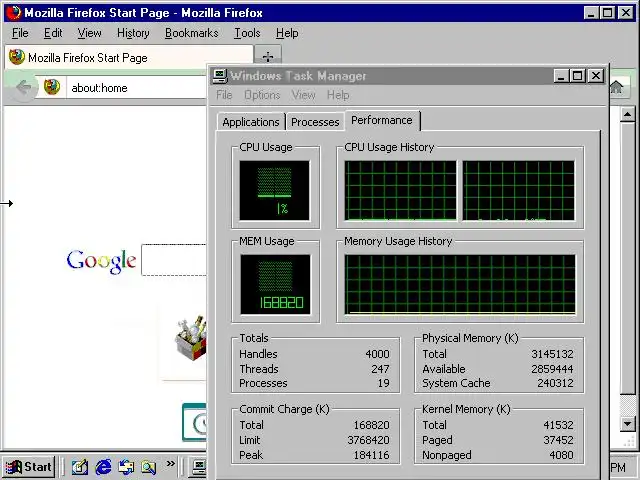The image size is (640, 480).
Task: Open Task Manager's View menu
Action: (x=304, y=95)
